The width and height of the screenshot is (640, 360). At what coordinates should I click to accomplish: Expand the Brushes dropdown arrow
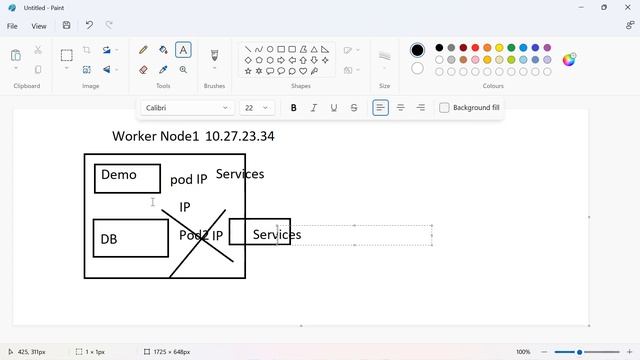(214, 69)
